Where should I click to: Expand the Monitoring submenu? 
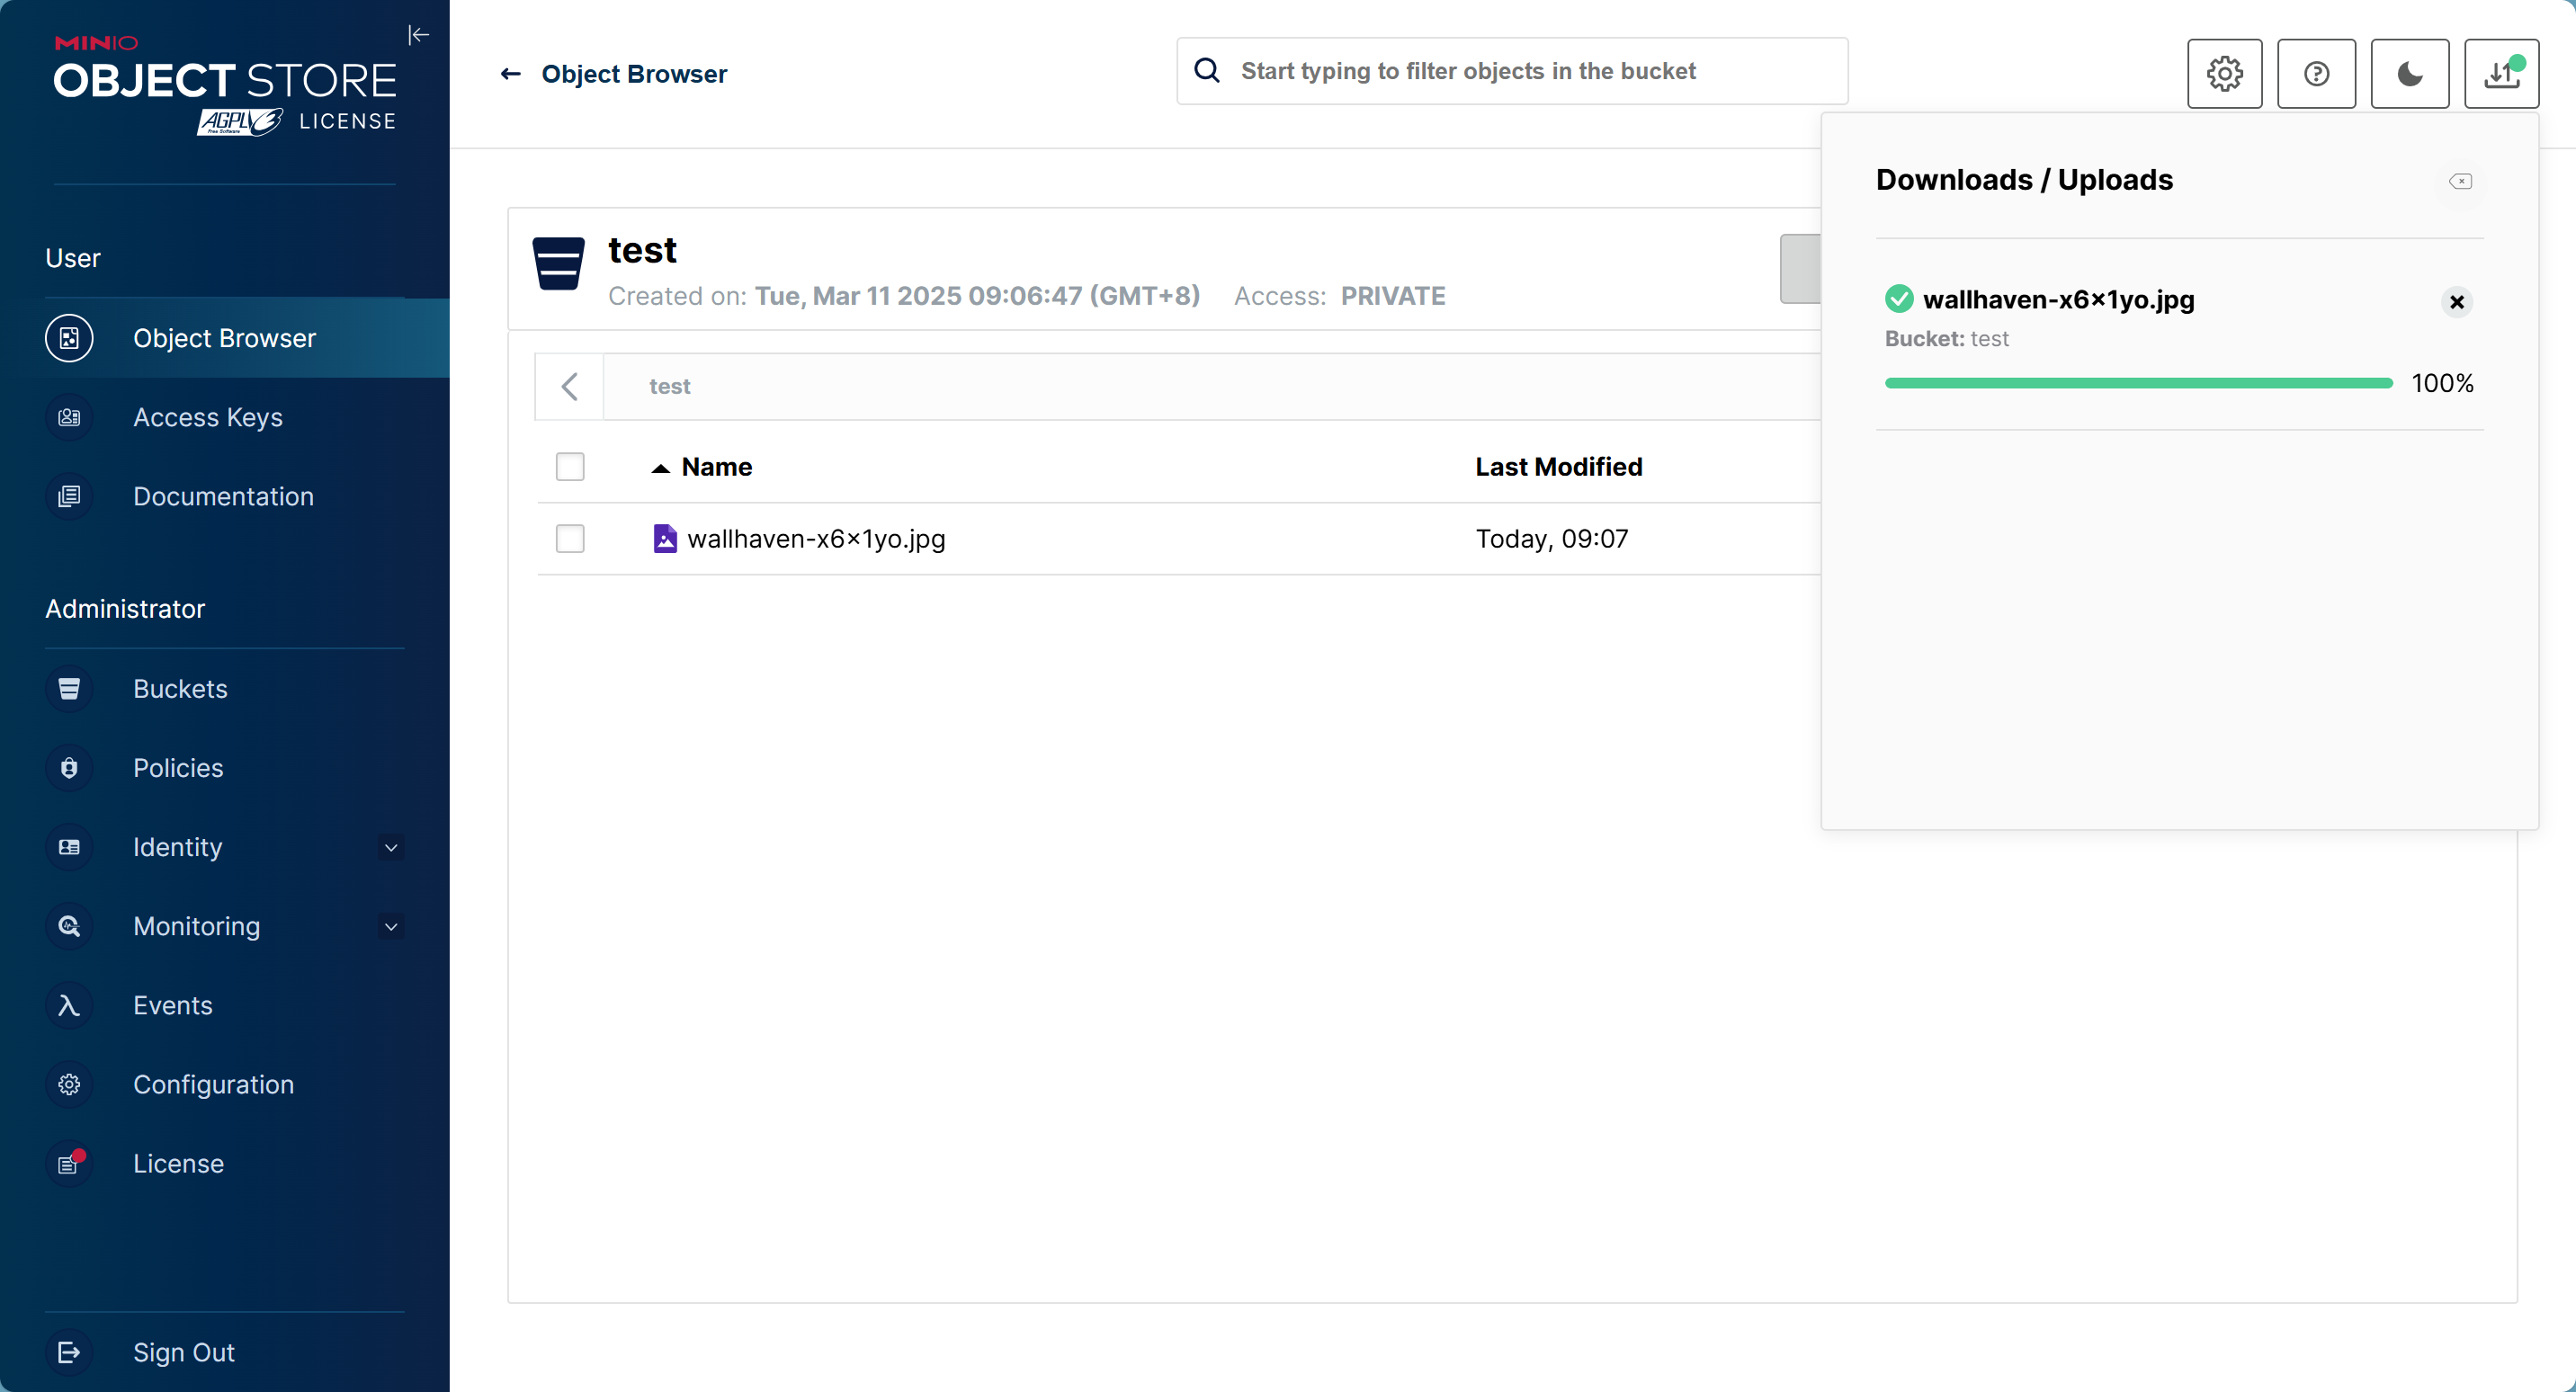click(391, 926)
